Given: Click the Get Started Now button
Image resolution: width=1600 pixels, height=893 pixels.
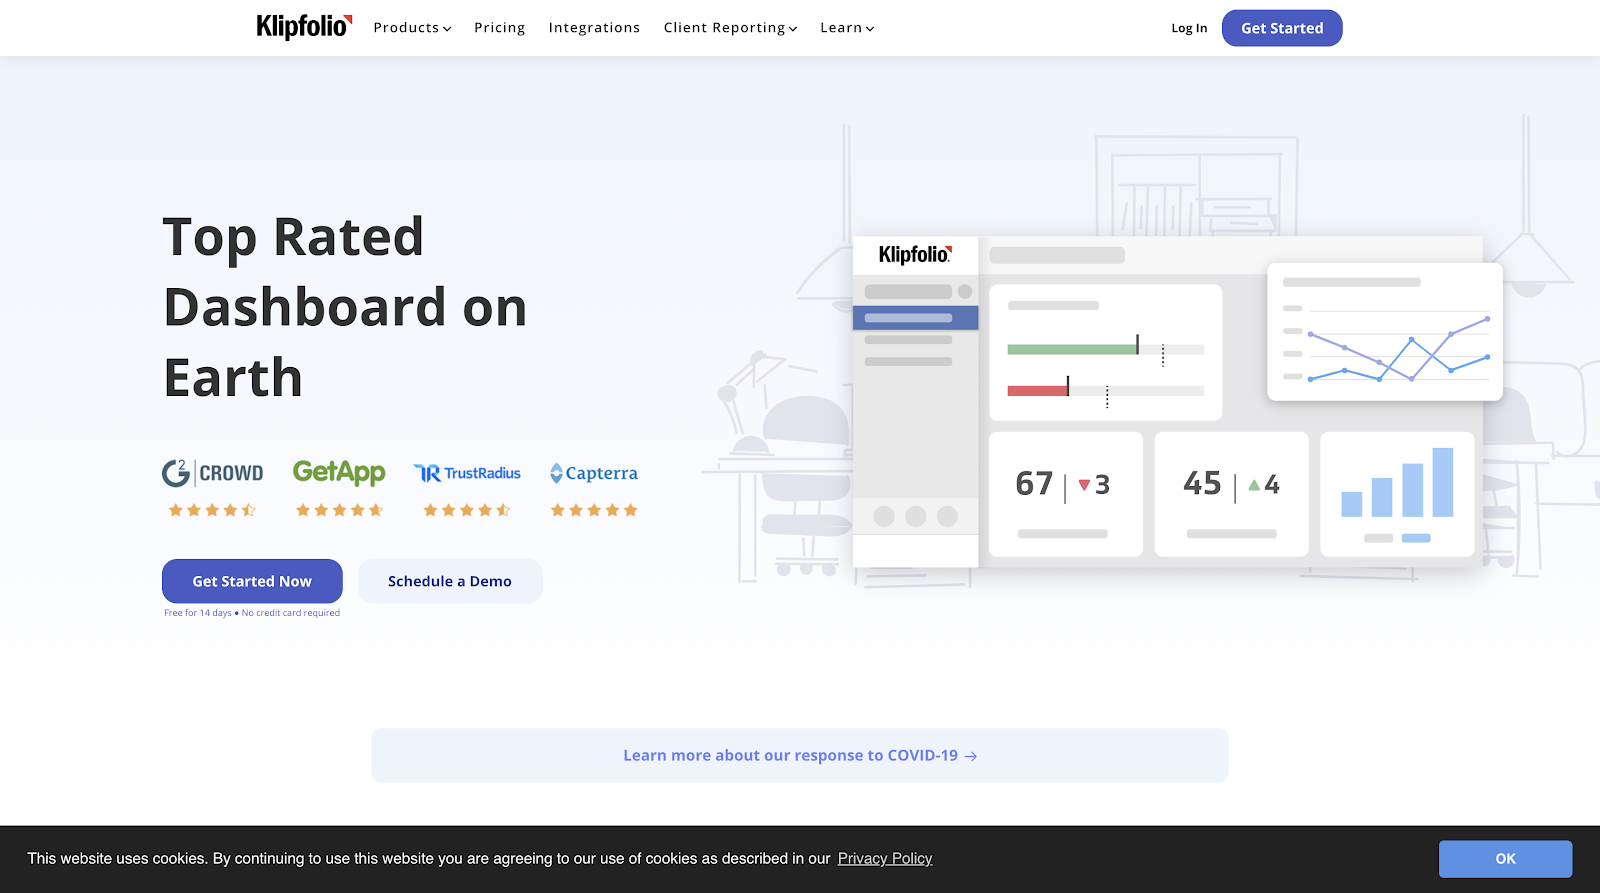Looking at the screenshot, I should pos(252,581).
